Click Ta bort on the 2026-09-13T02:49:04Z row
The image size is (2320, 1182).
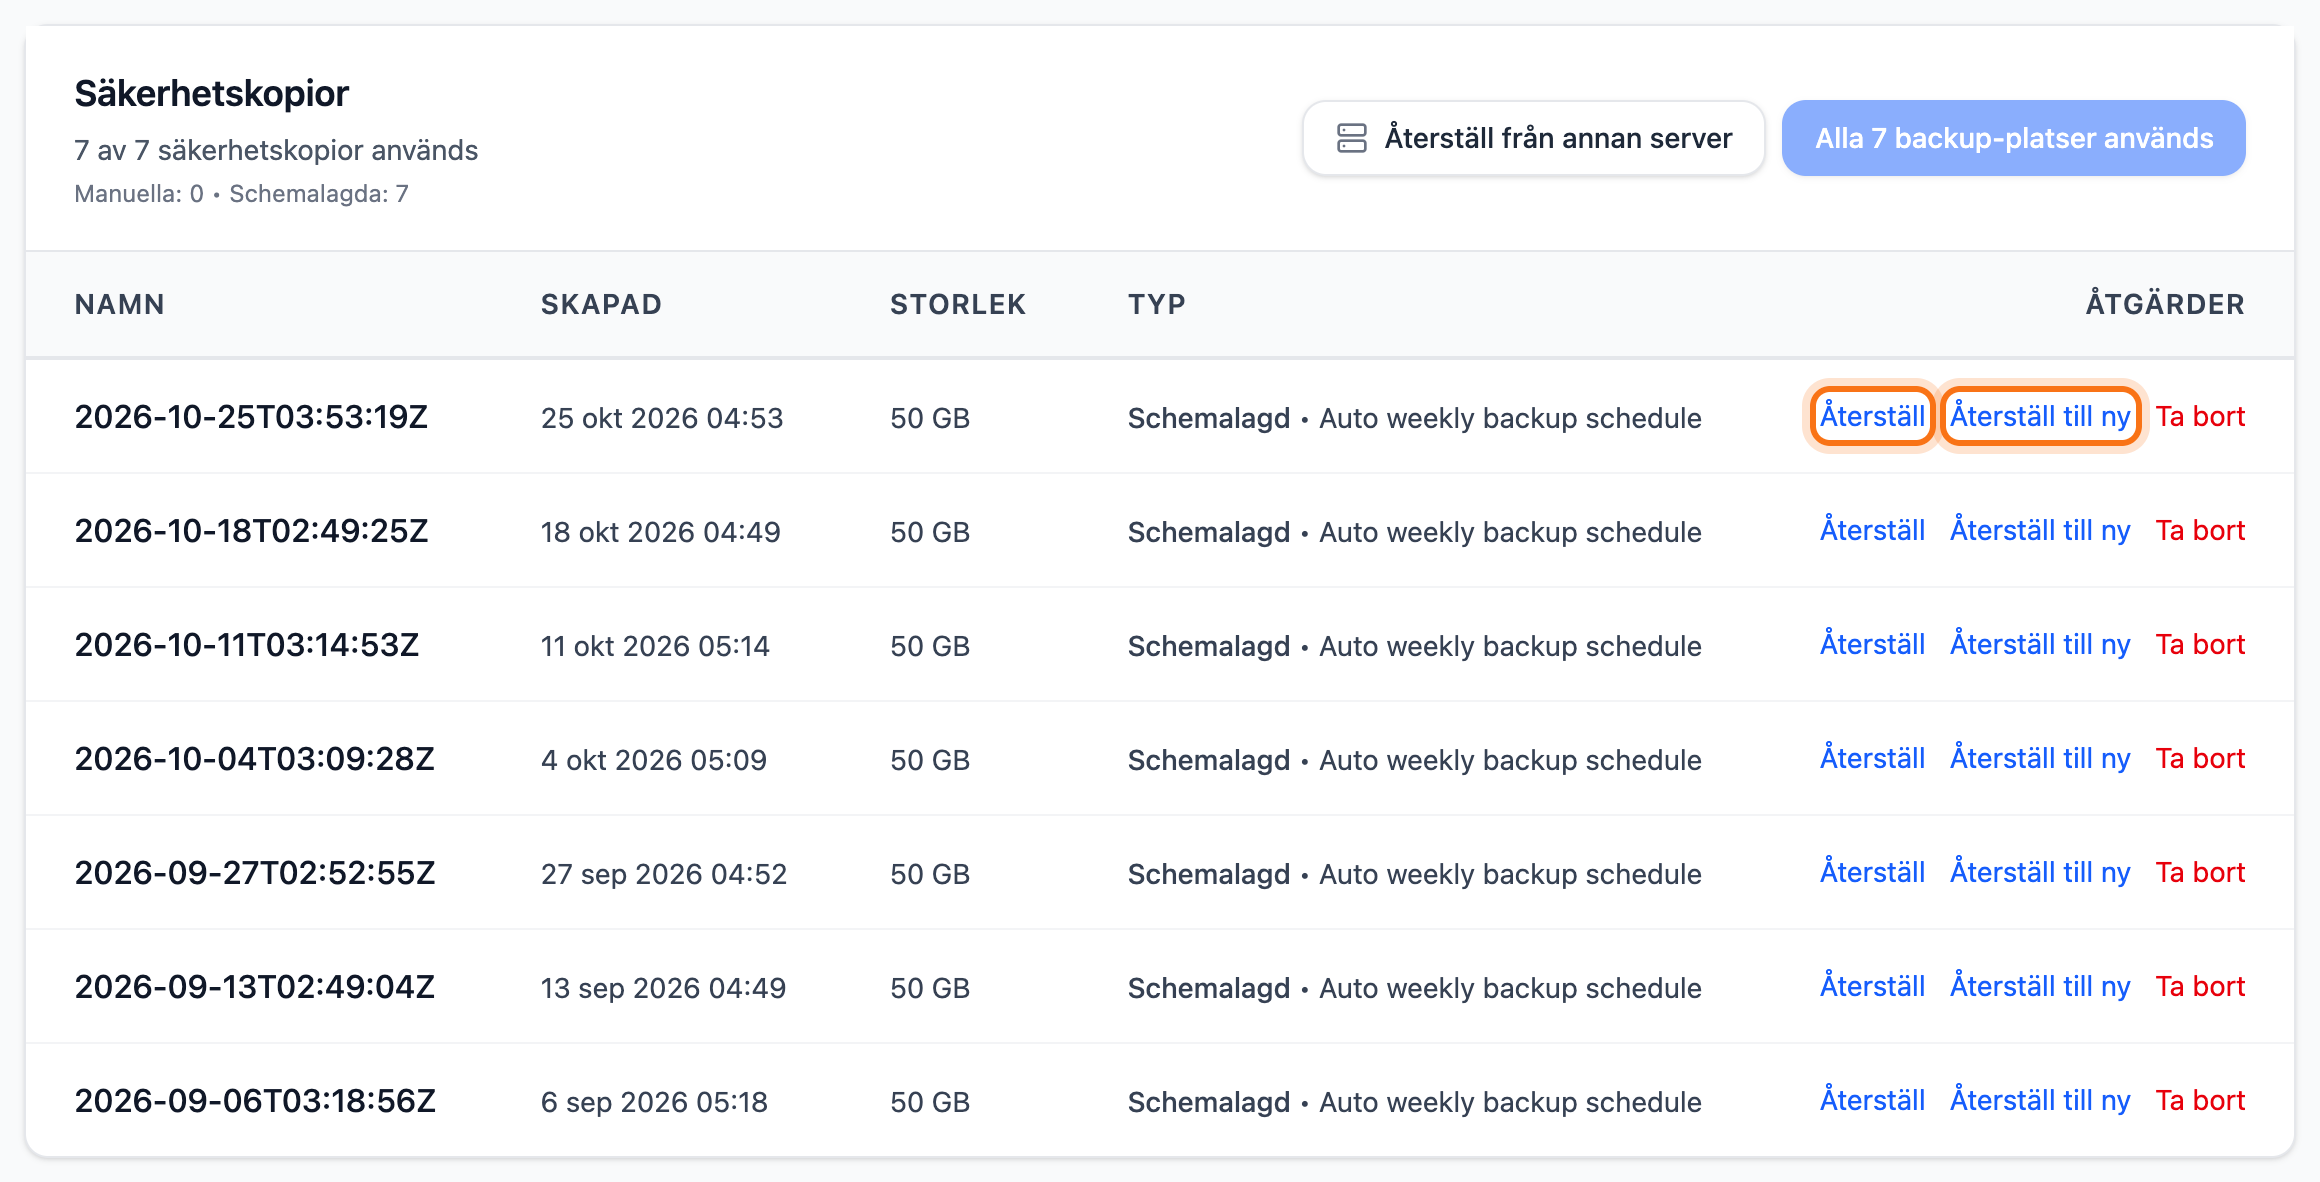(x=2200, y=986)
